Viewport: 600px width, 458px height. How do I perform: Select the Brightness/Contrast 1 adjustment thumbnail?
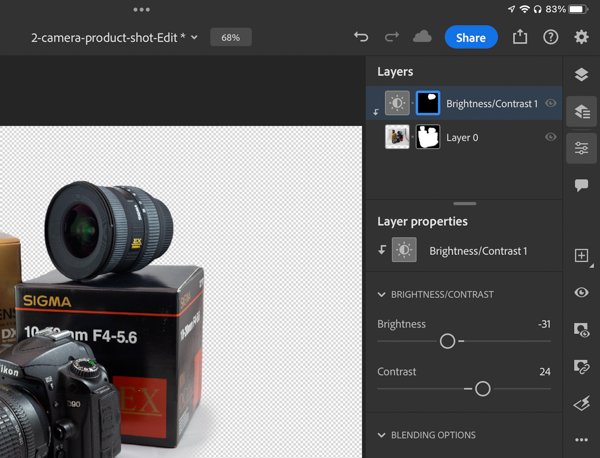(x=397, y=103)
